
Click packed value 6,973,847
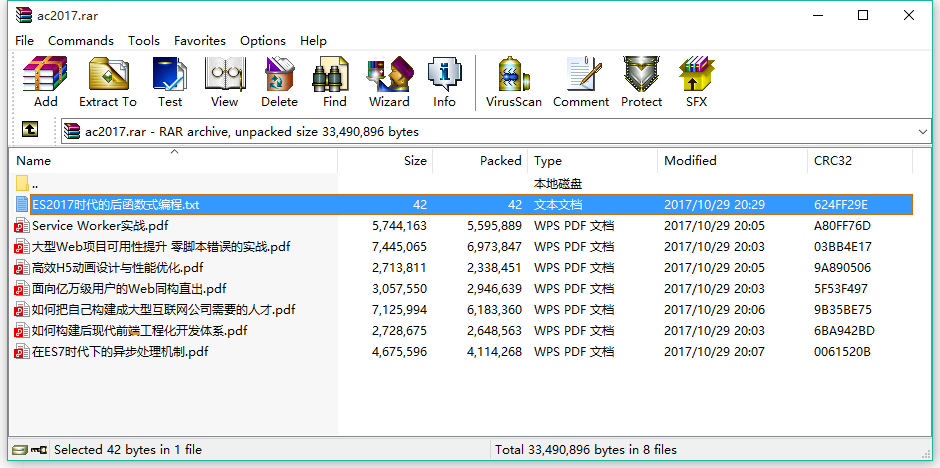494,247
